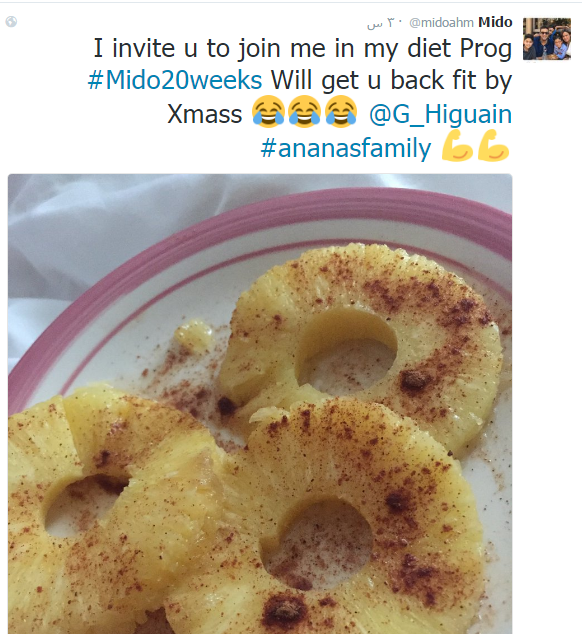The image size is (582, 634).
Task: Click the globe icon beside the tweet
Action: click(x=11, y=21)
